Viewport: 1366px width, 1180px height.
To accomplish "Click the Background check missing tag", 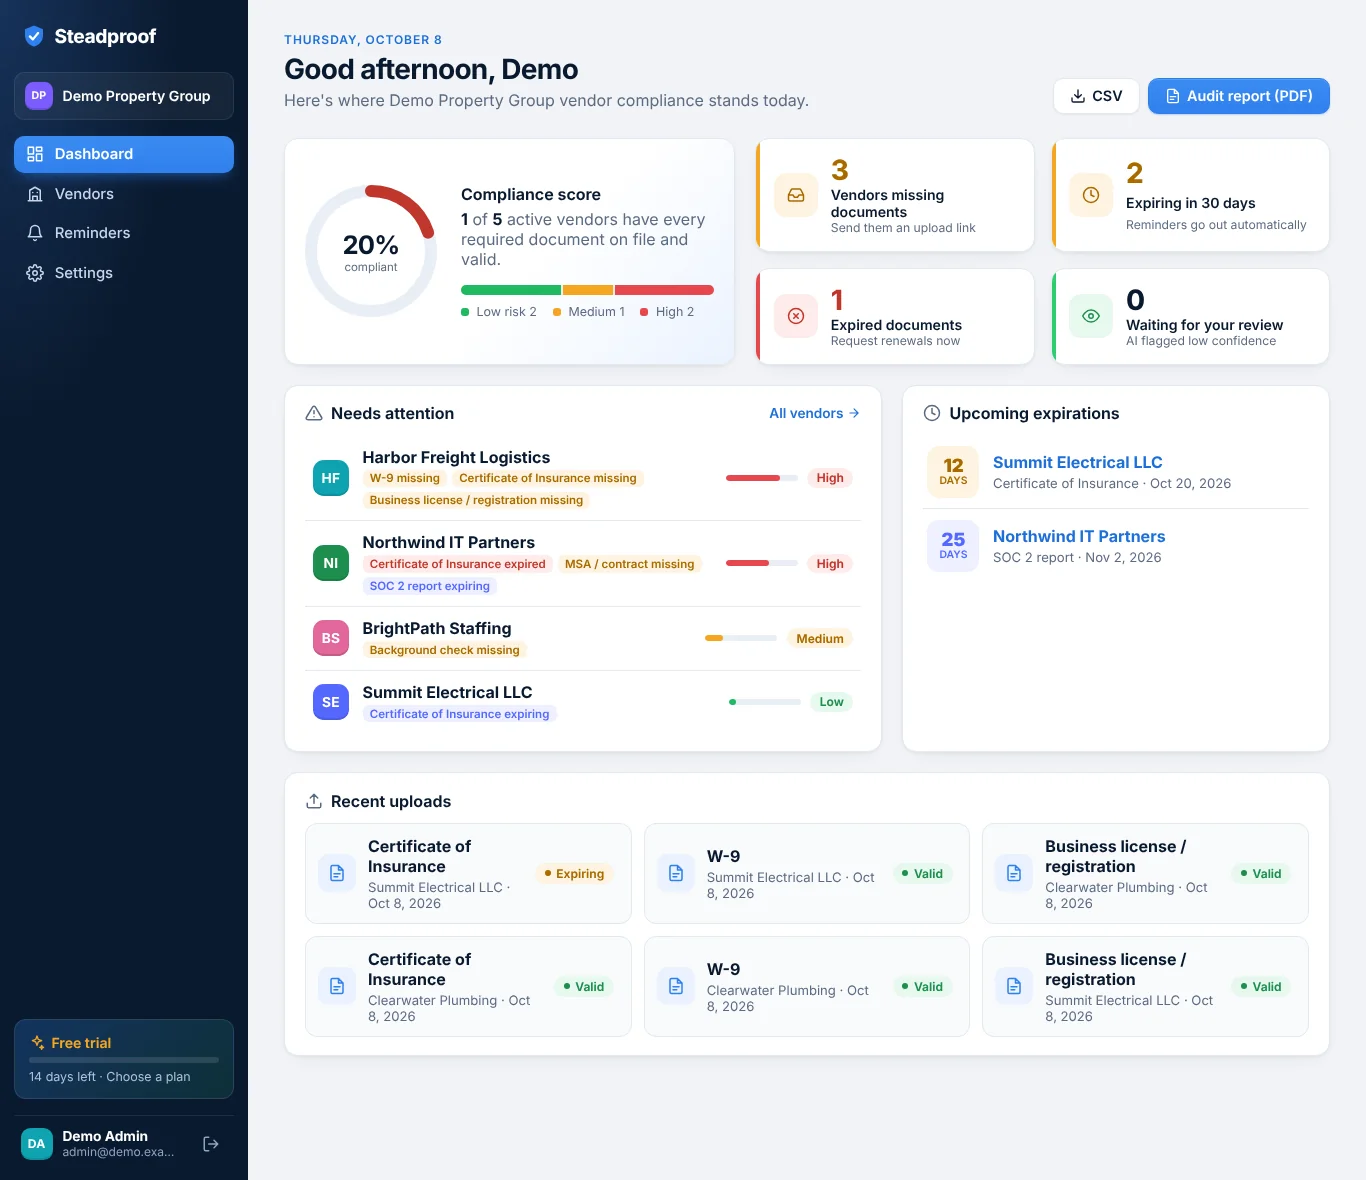I will (445, 650).
